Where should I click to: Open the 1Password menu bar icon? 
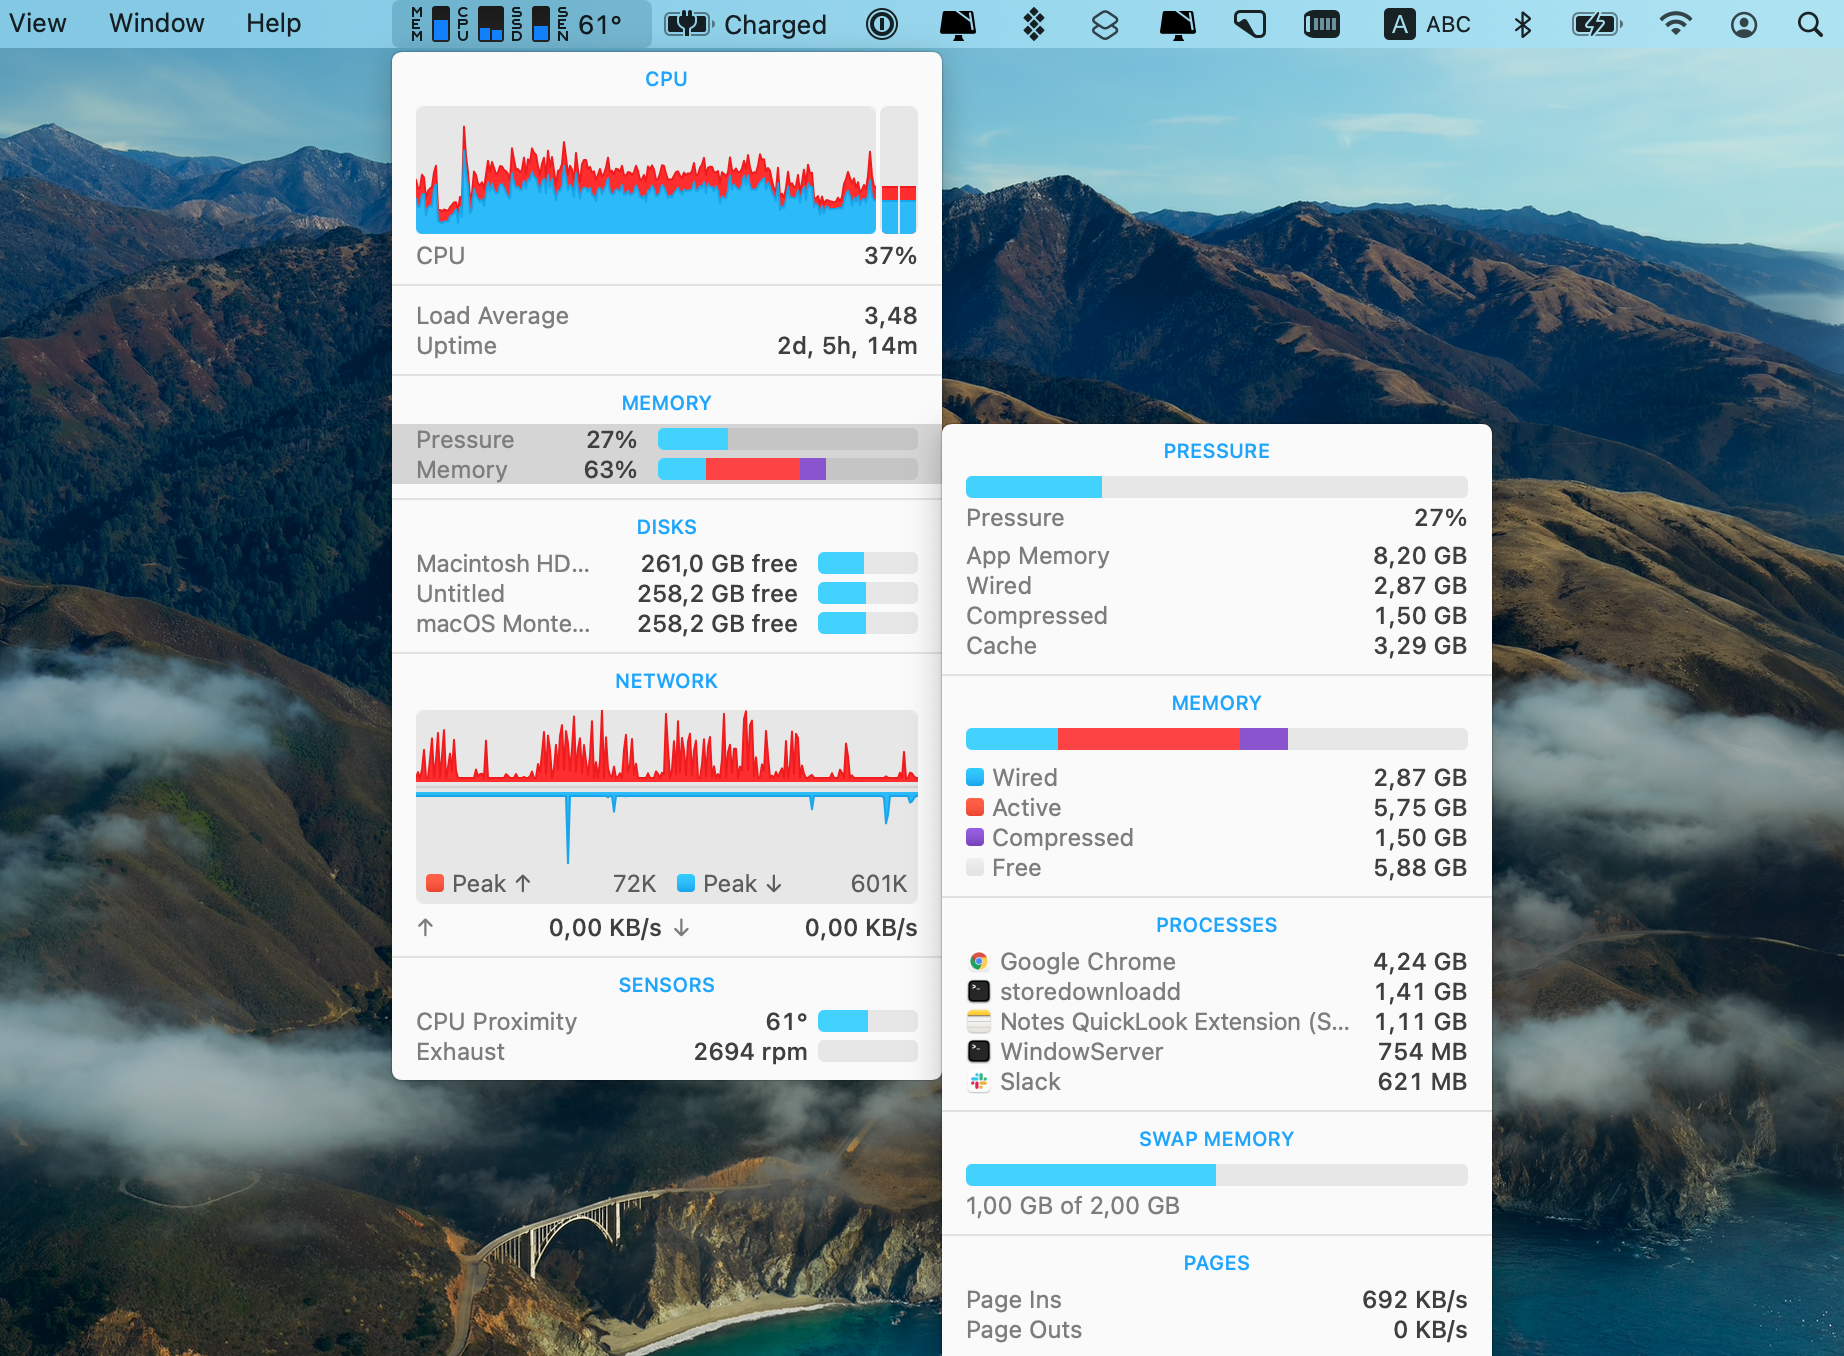coord(882,24)
